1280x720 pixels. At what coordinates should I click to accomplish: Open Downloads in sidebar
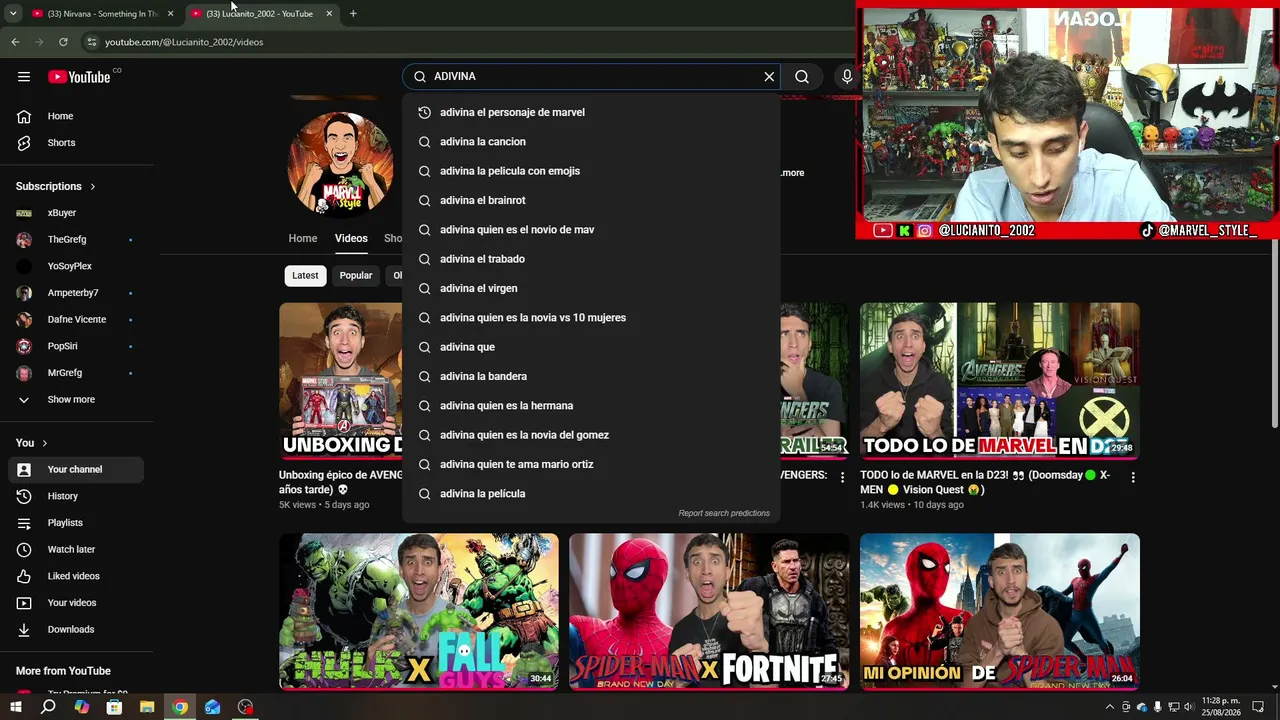point(76,629)
